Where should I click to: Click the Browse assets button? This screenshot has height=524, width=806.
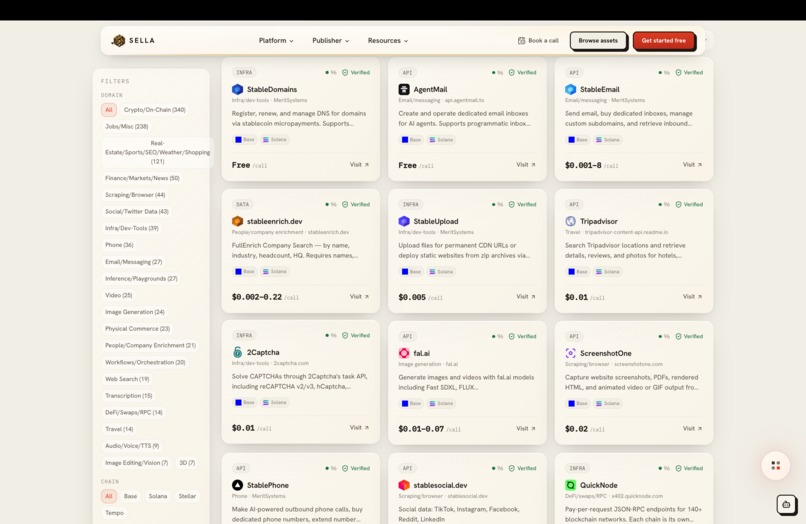click(598, 41)
